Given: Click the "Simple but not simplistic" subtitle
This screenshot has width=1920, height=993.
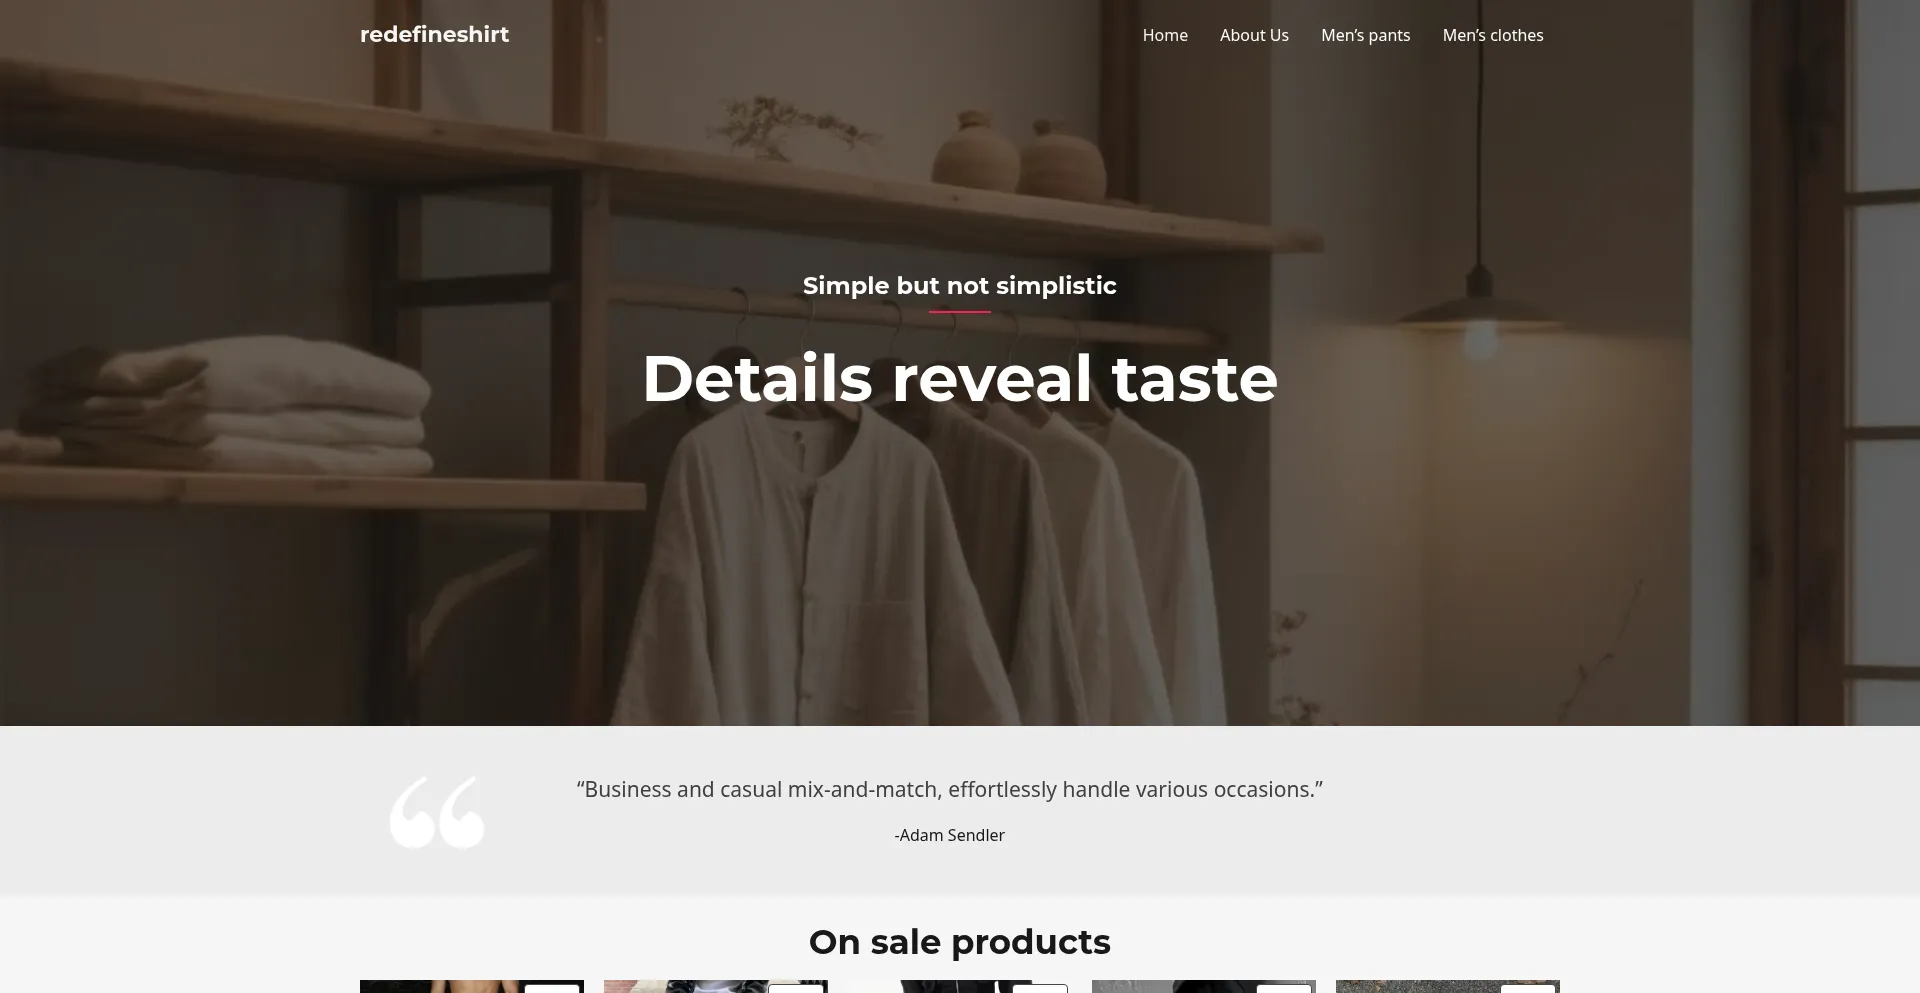Looking at the screenshot, I should (960, 286).
